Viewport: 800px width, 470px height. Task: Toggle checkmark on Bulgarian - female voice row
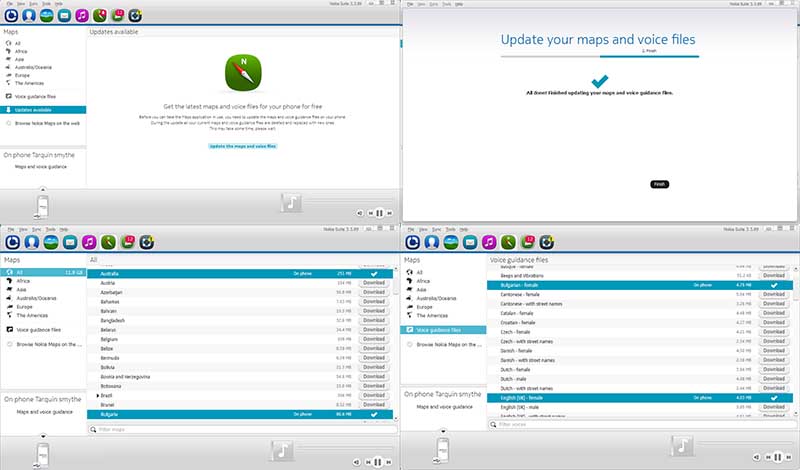pyautogui.click(x=774, y=285)
